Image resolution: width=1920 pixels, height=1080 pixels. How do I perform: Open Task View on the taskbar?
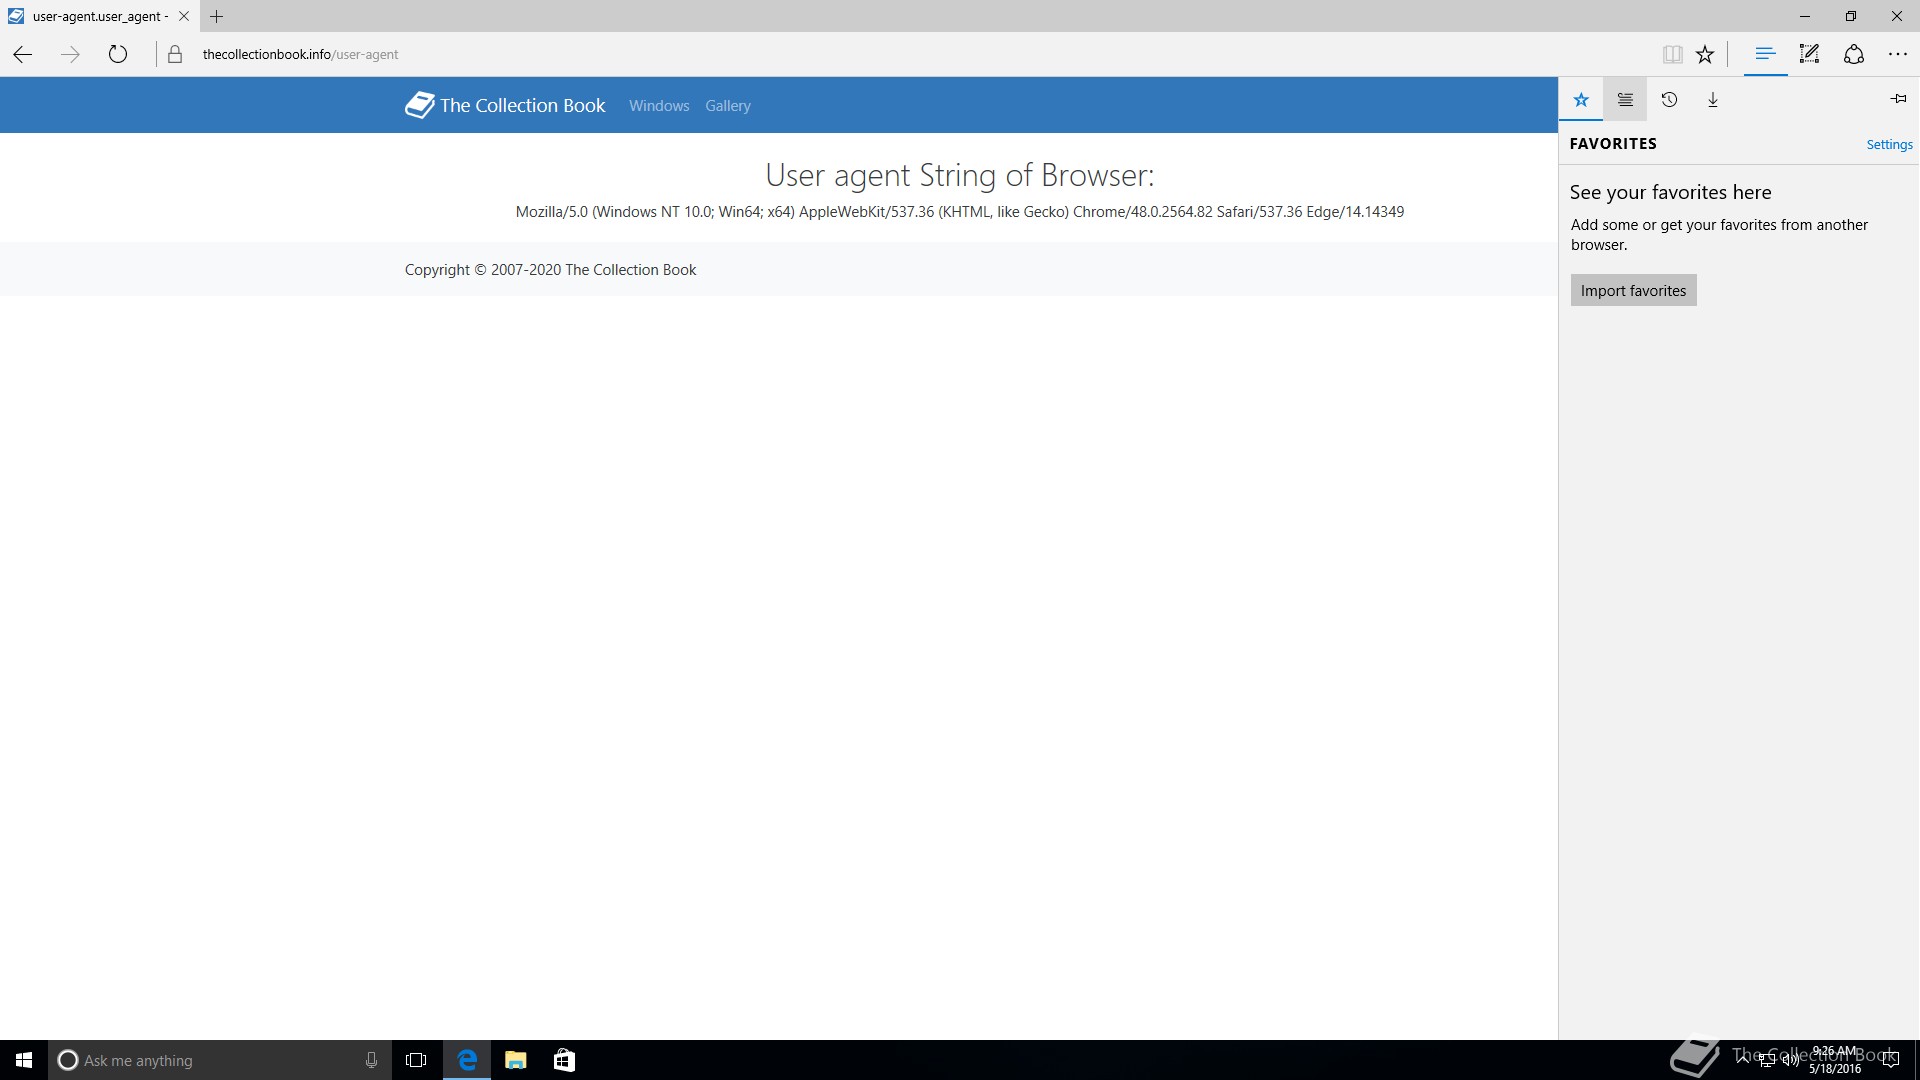click(x=416, y=1060)
